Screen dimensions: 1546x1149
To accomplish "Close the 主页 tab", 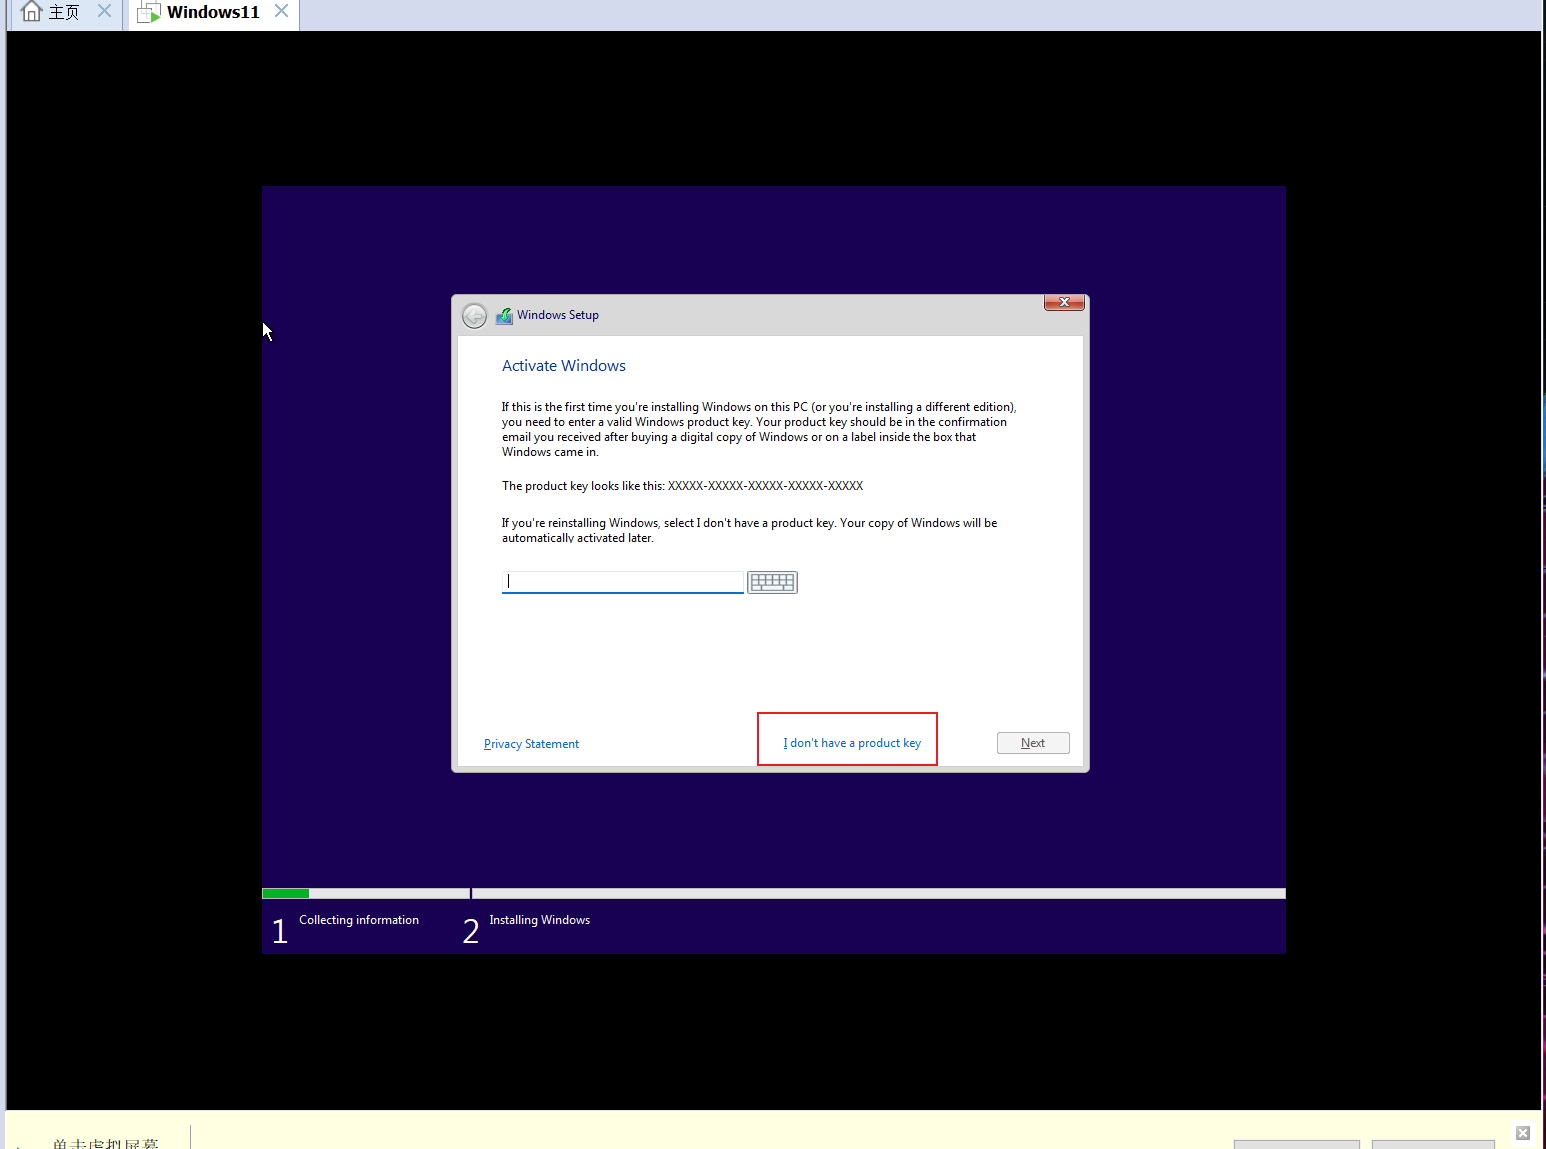I will click(104, 11).
